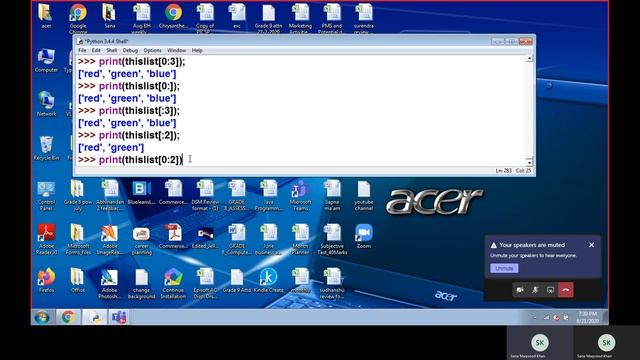Click the output line ['red', 'green']
The height and width of the screenshot is (360, 640).
(x=111, y=147)
